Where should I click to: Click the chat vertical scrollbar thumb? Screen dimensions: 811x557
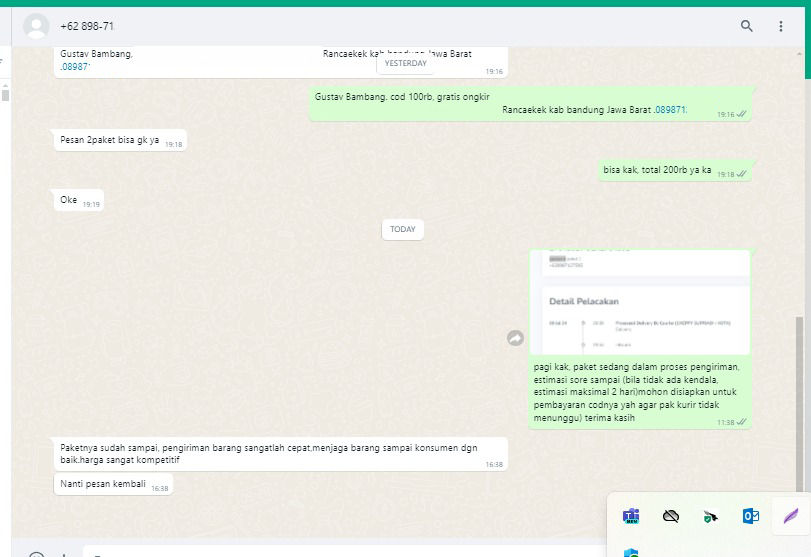tap(800, 403)
